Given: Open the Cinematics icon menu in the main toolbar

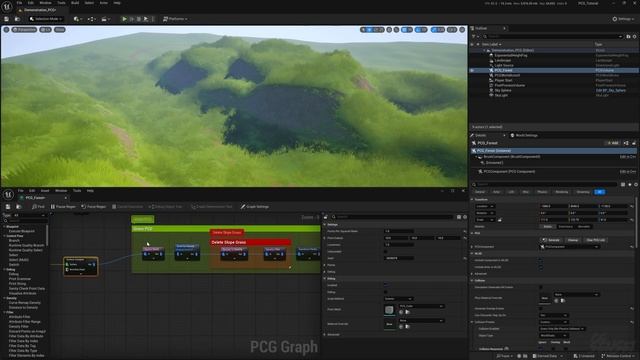Looking at the screenshot, I should click(x=105, y=19).
